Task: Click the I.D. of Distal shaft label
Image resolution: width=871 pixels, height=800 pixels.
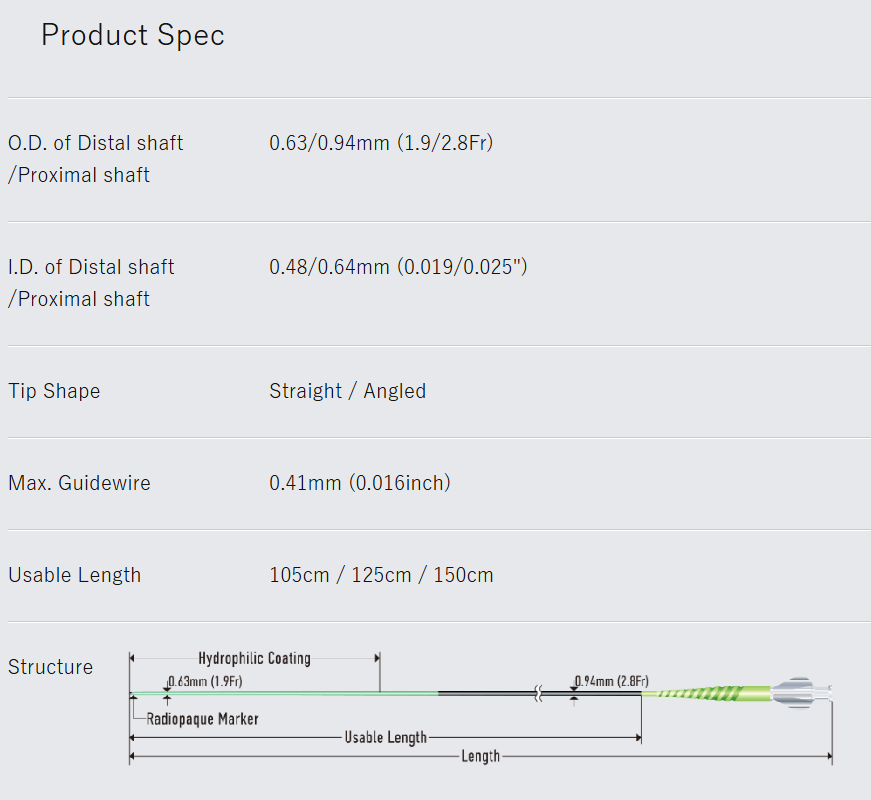Action: tap(91, 267)
